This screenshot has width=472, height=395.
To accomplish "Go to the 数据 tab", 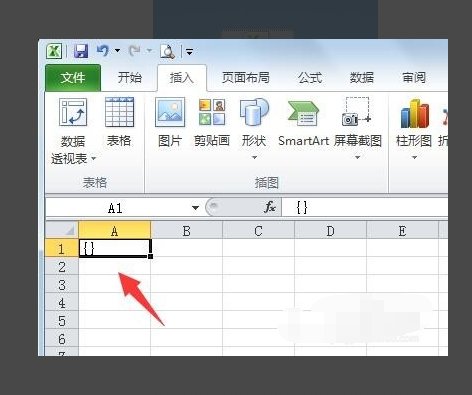I will pos(362,78).
